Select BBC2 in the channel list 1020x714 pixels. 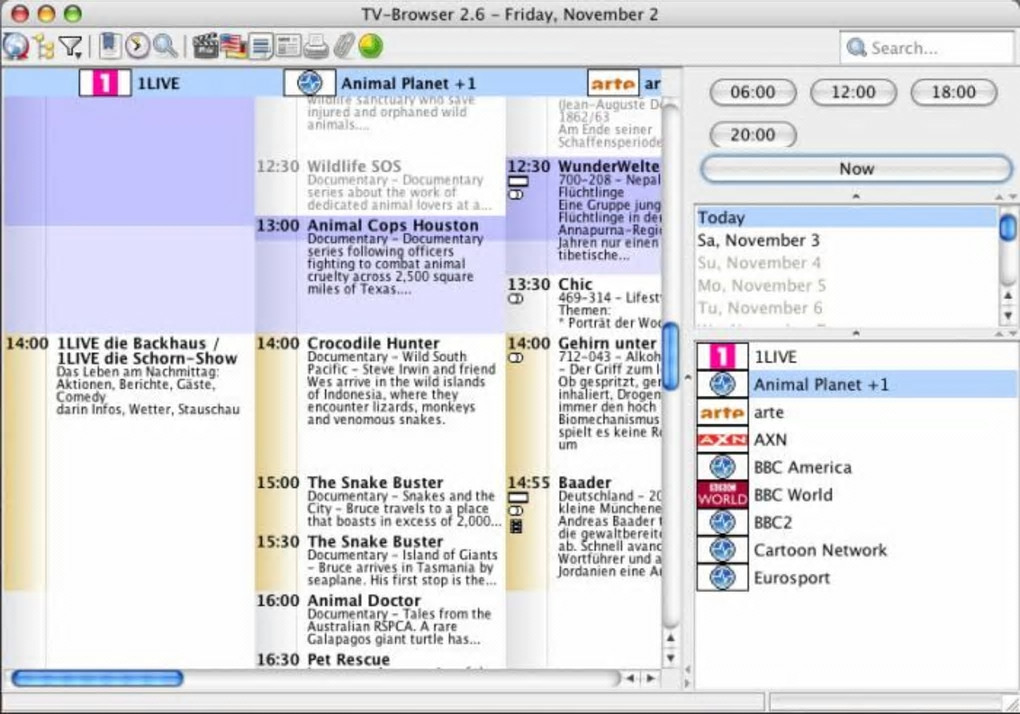pos(857,522)
